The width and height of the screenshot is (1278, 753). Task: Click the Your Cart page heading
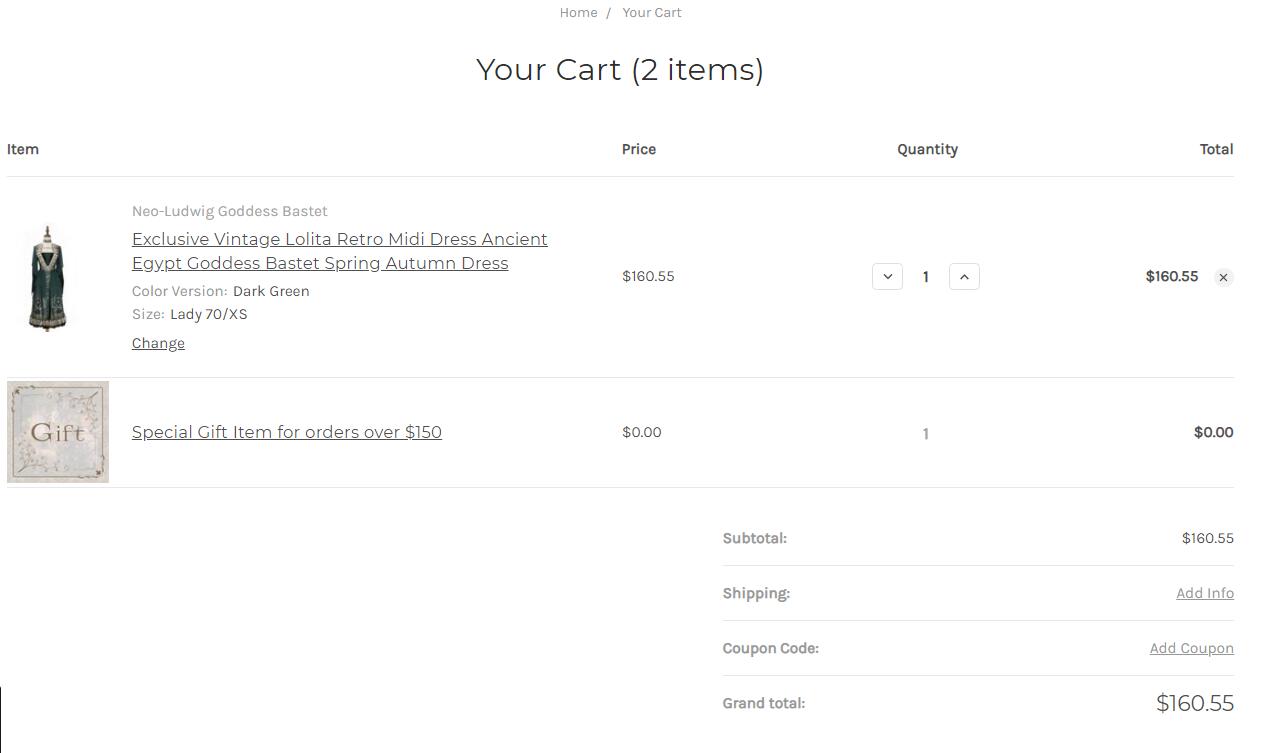[620, 70]
